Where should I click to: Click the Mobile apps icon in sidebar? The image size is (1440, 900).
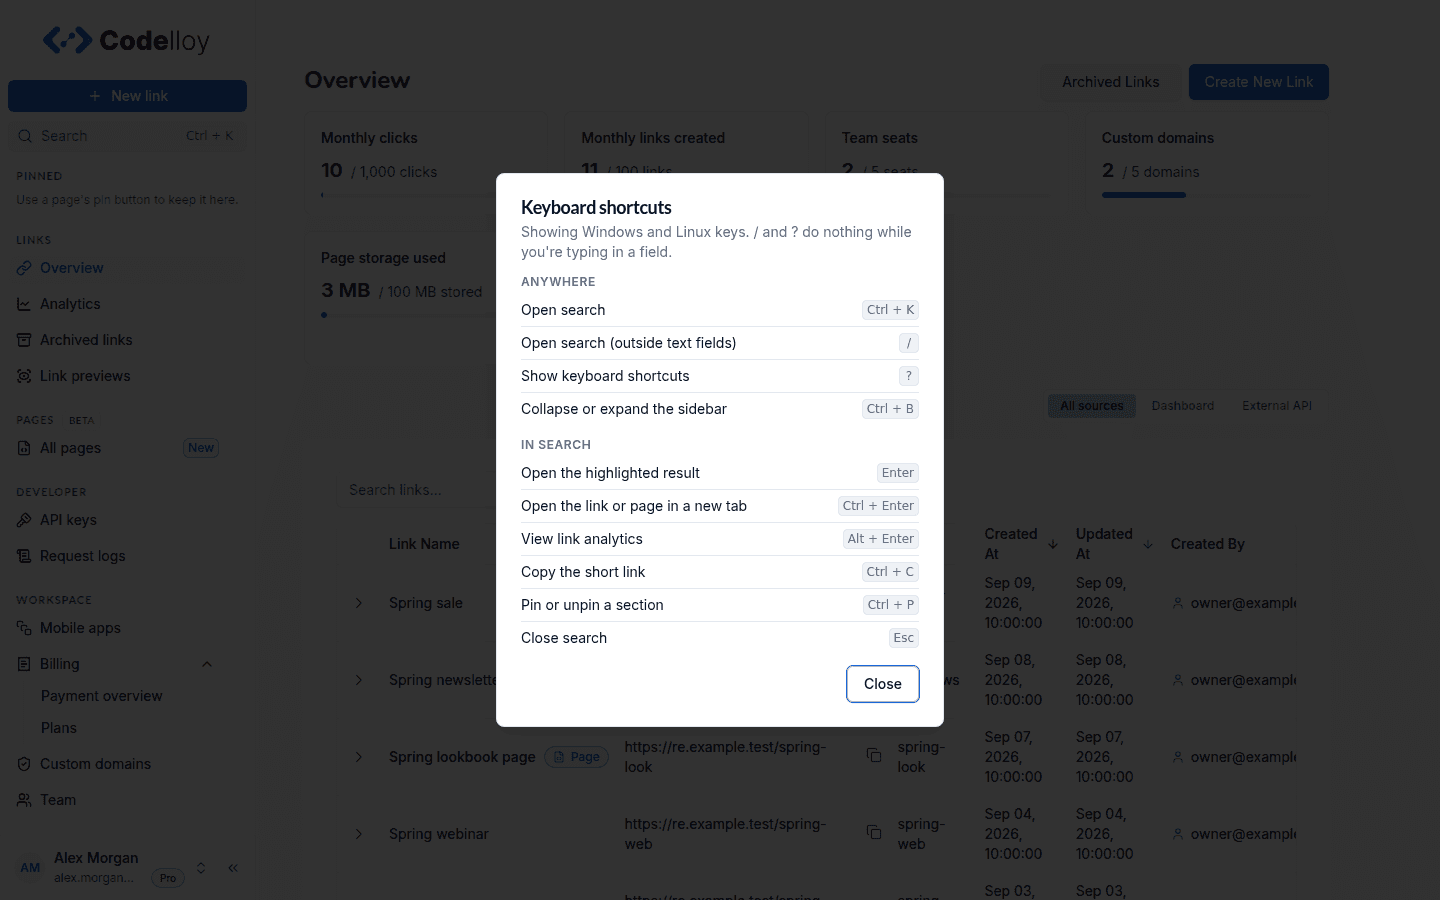[24, 628]
